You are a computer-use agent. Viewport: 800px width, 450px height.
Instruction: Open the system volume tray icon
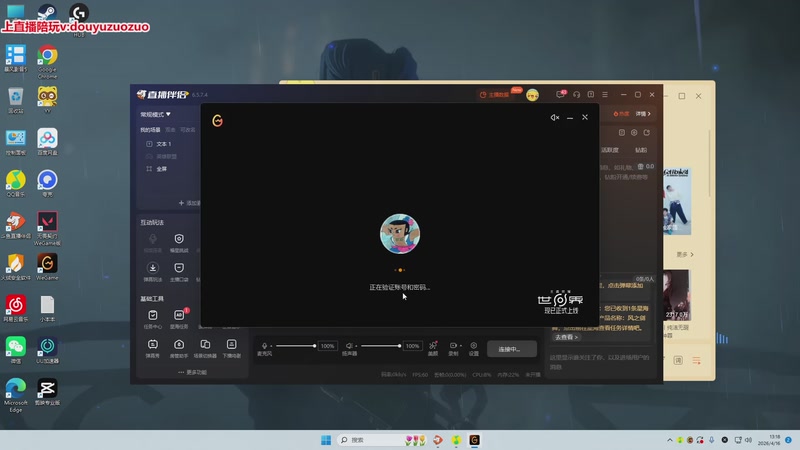point(748,440)
